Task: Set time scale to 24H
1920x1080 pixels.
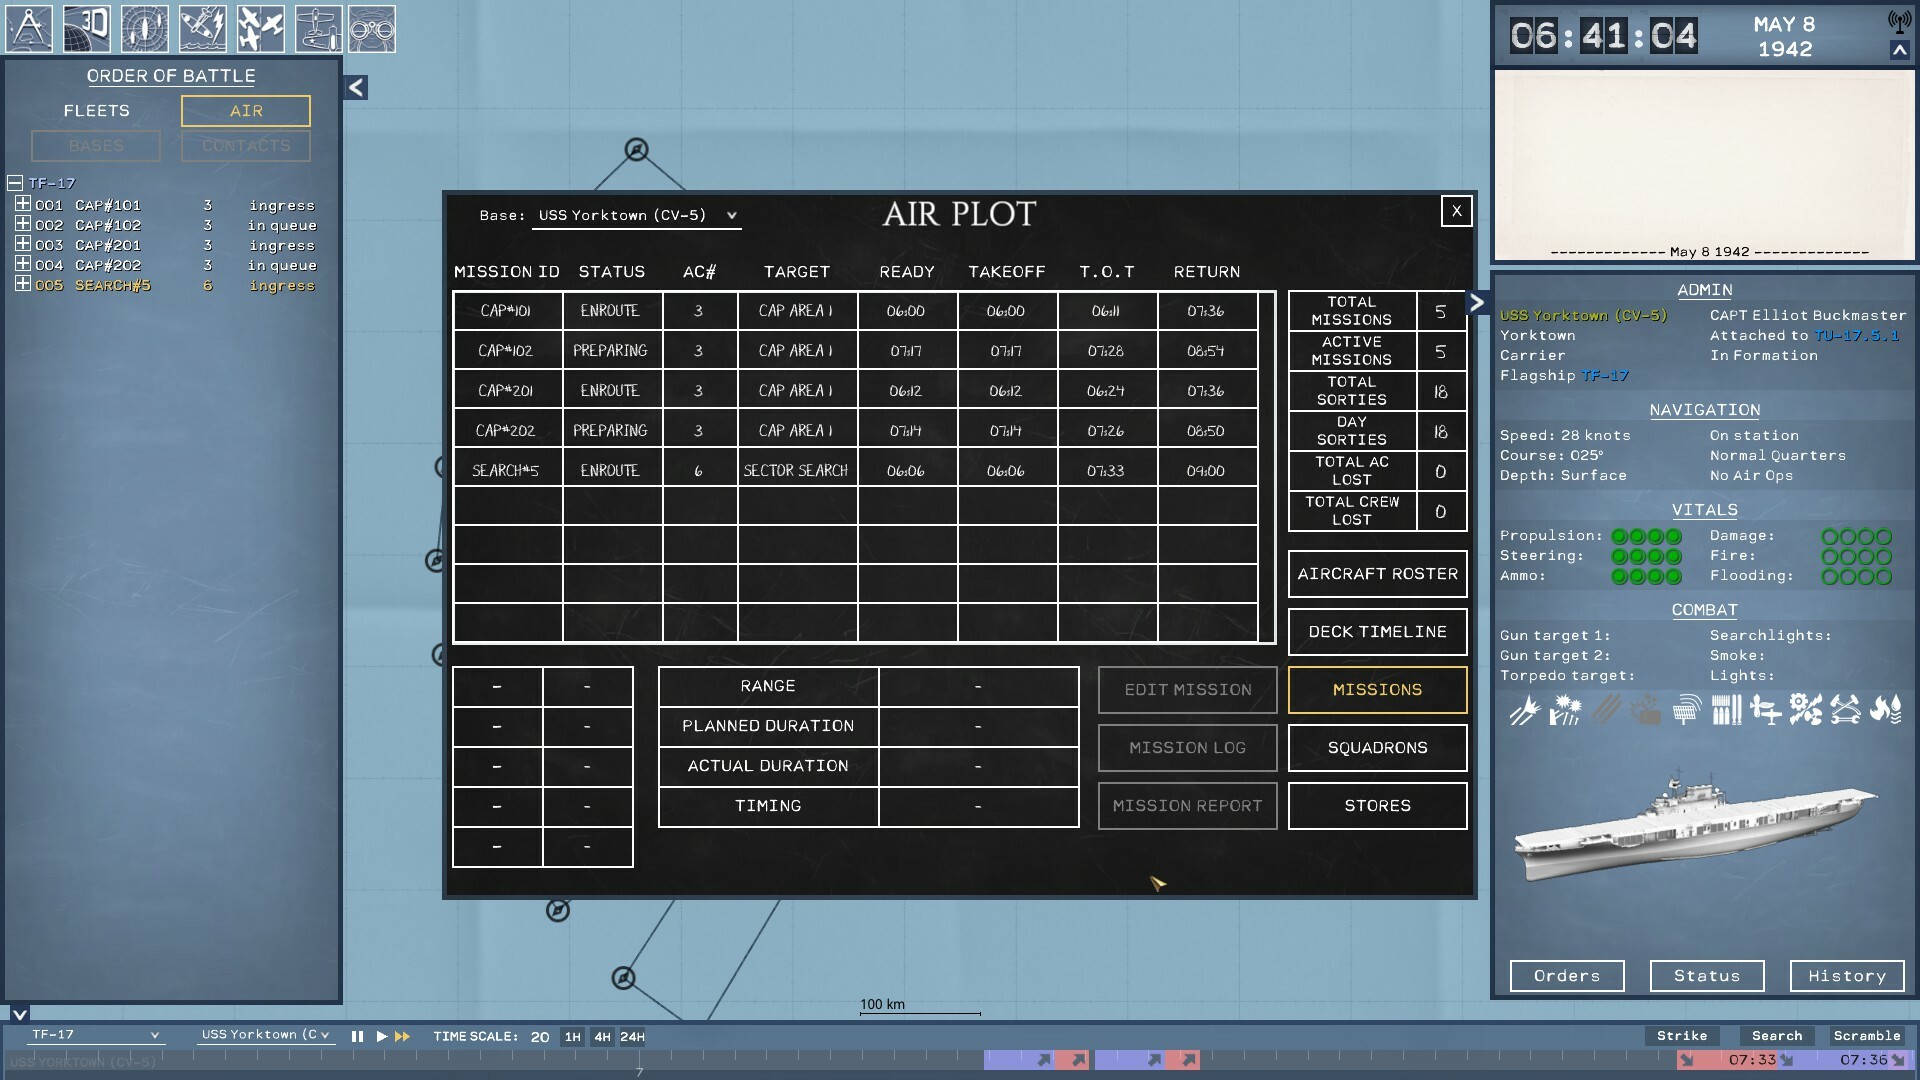Action: click(x=632, y=1038)
